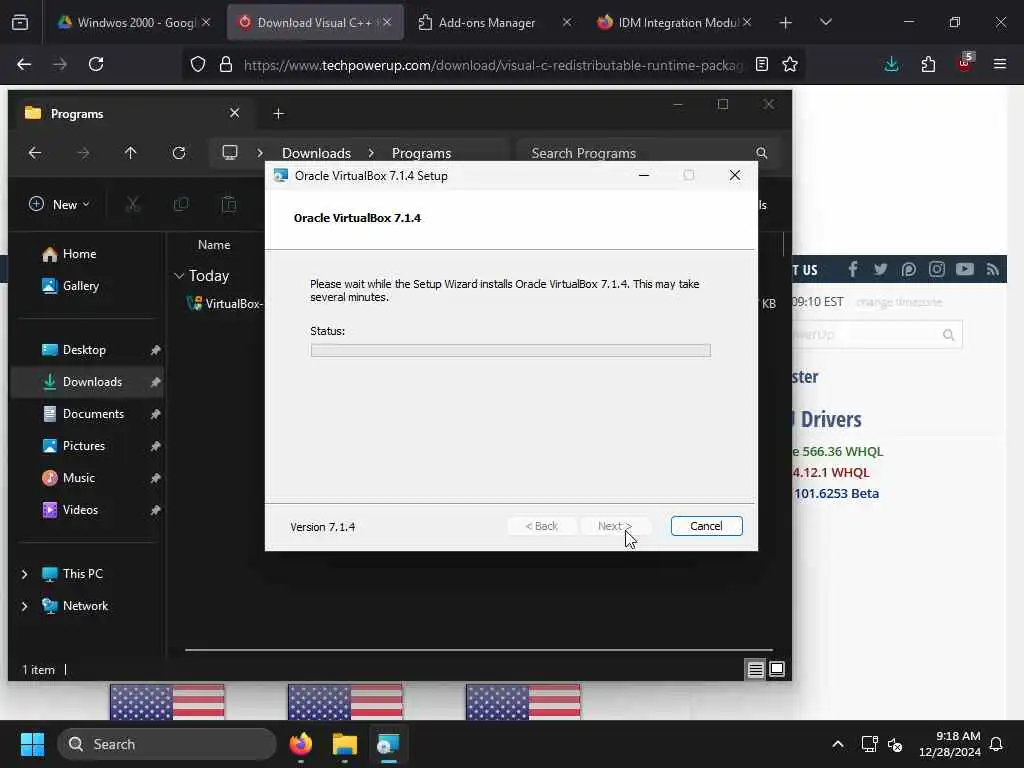Select Downloads in Explorer sidebar
1024x768 pixels.
pyautogui.click(x=86, y=382)
